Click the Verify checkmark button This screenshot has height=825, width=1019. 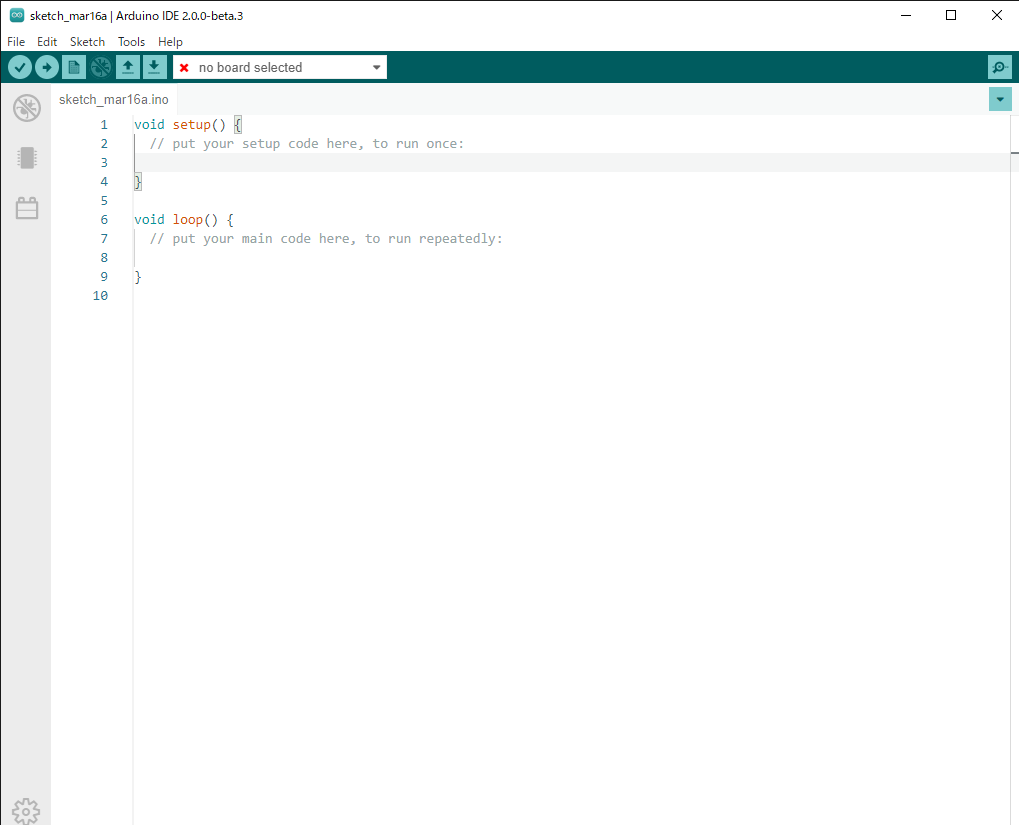pyautogui.click(x=20, y=67)
